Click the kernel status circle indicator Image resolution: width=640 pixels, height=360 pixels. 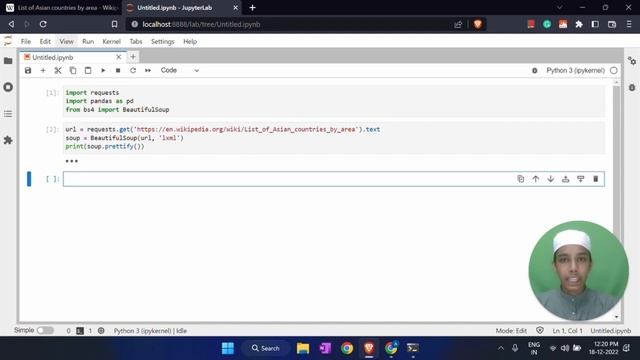coord(613,71)
